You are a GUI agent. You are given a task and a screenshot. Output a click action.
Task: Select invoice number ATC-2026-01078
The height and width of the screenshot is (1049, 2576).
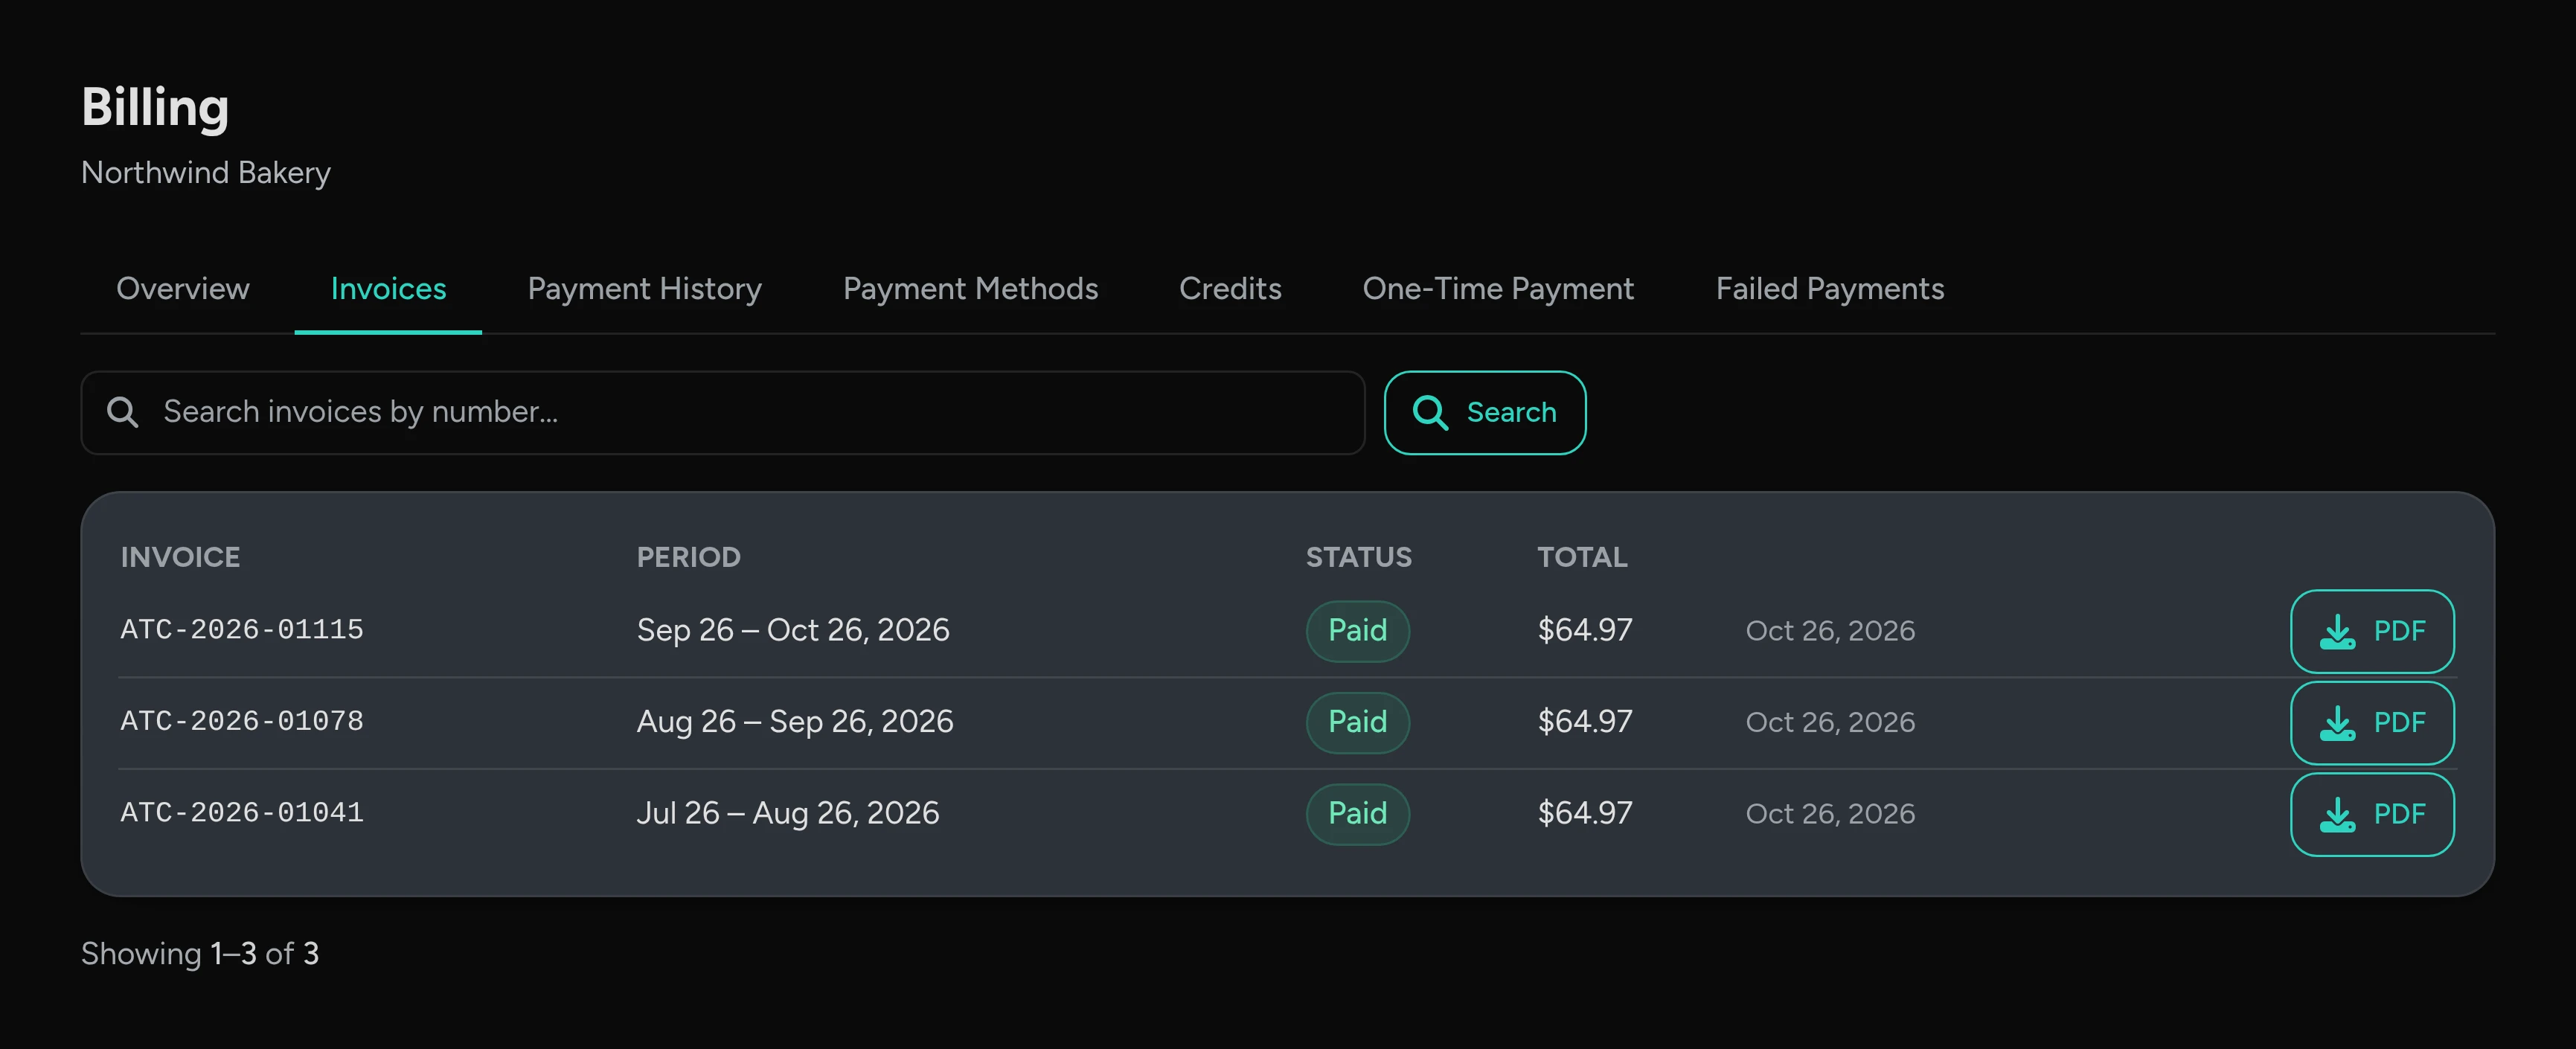coord(242,721)
